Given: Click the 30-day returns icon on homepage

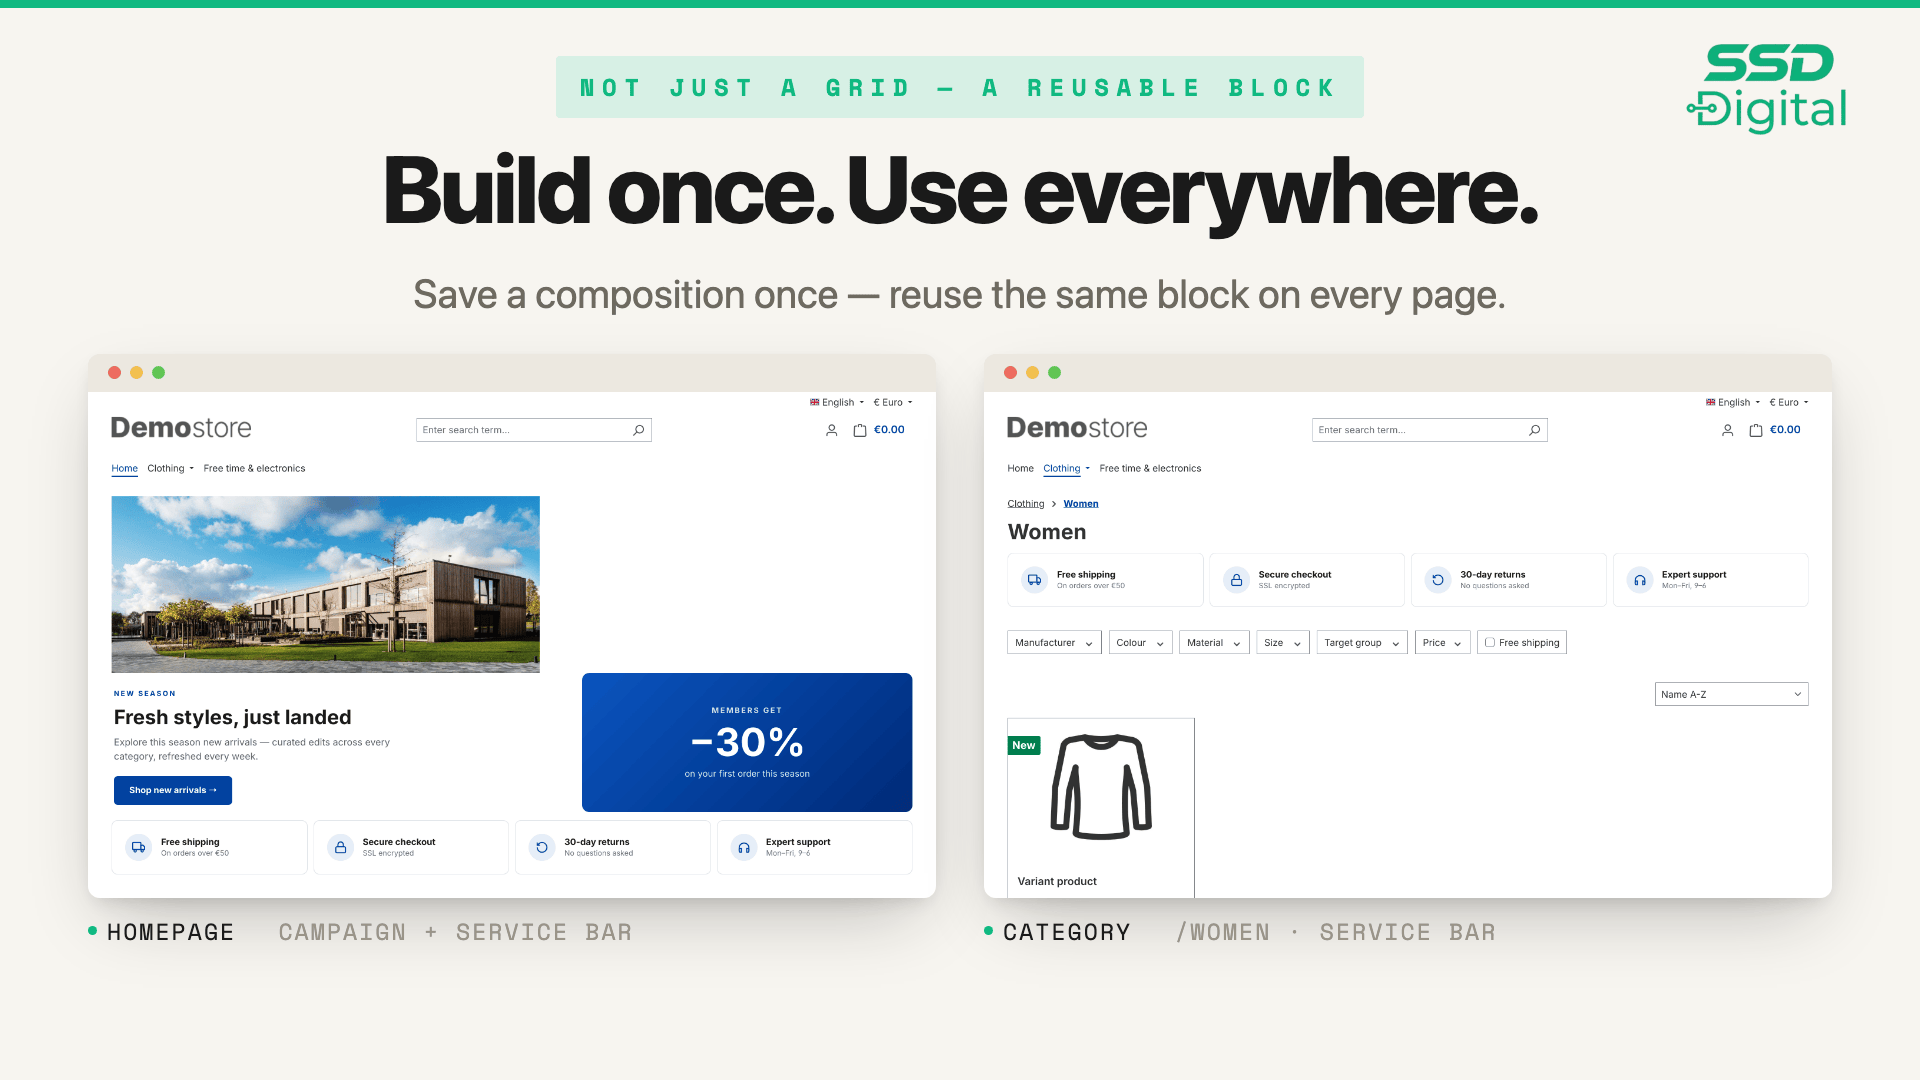Looking at the screenshot, I should [x=542, y=847].
